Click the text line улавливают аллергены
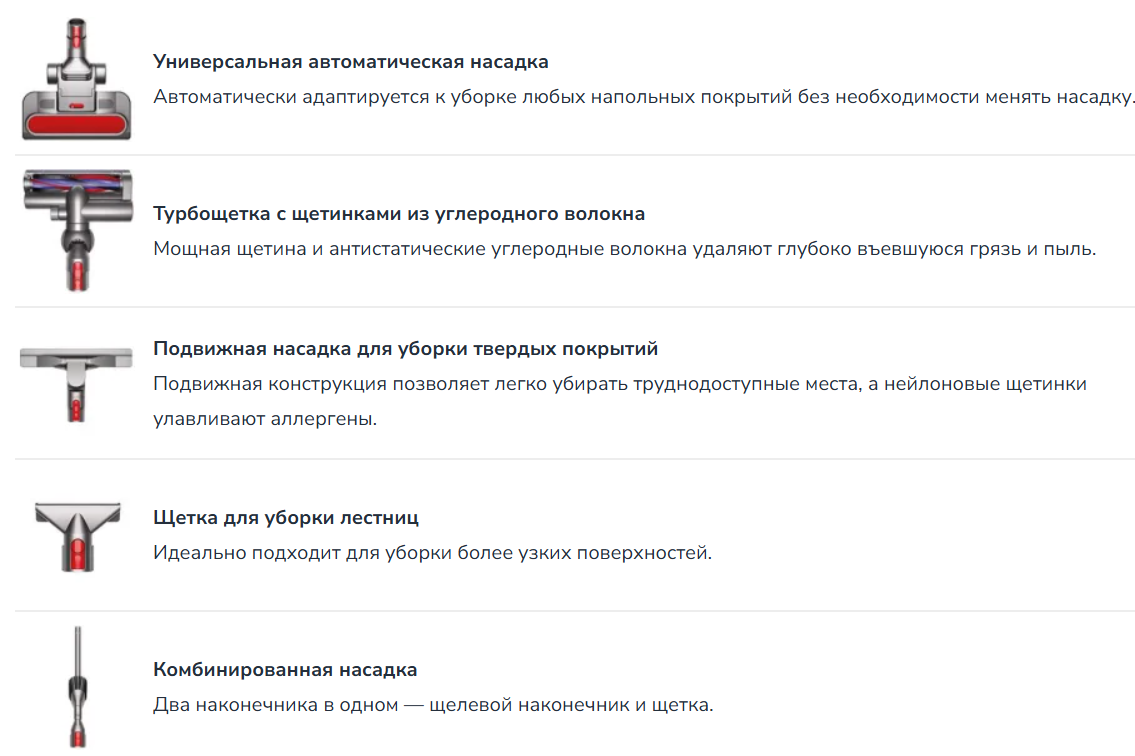Viewport: 1135px width, 756px height. [x=265, y=419]
